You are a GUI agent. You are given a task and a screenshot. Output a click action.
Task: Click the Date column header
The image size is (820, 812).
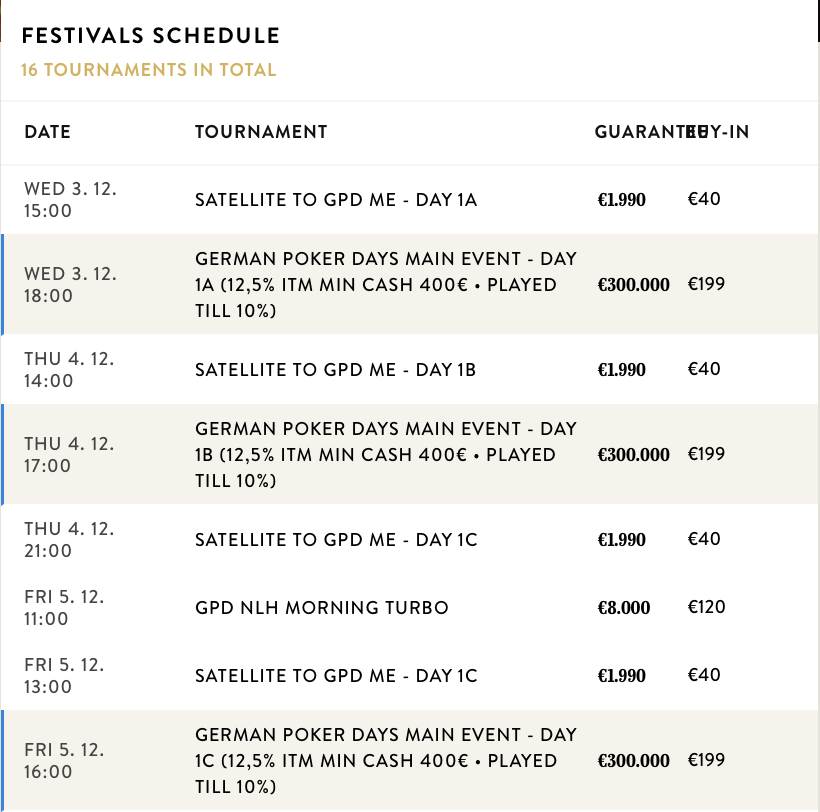click(47, 132)
